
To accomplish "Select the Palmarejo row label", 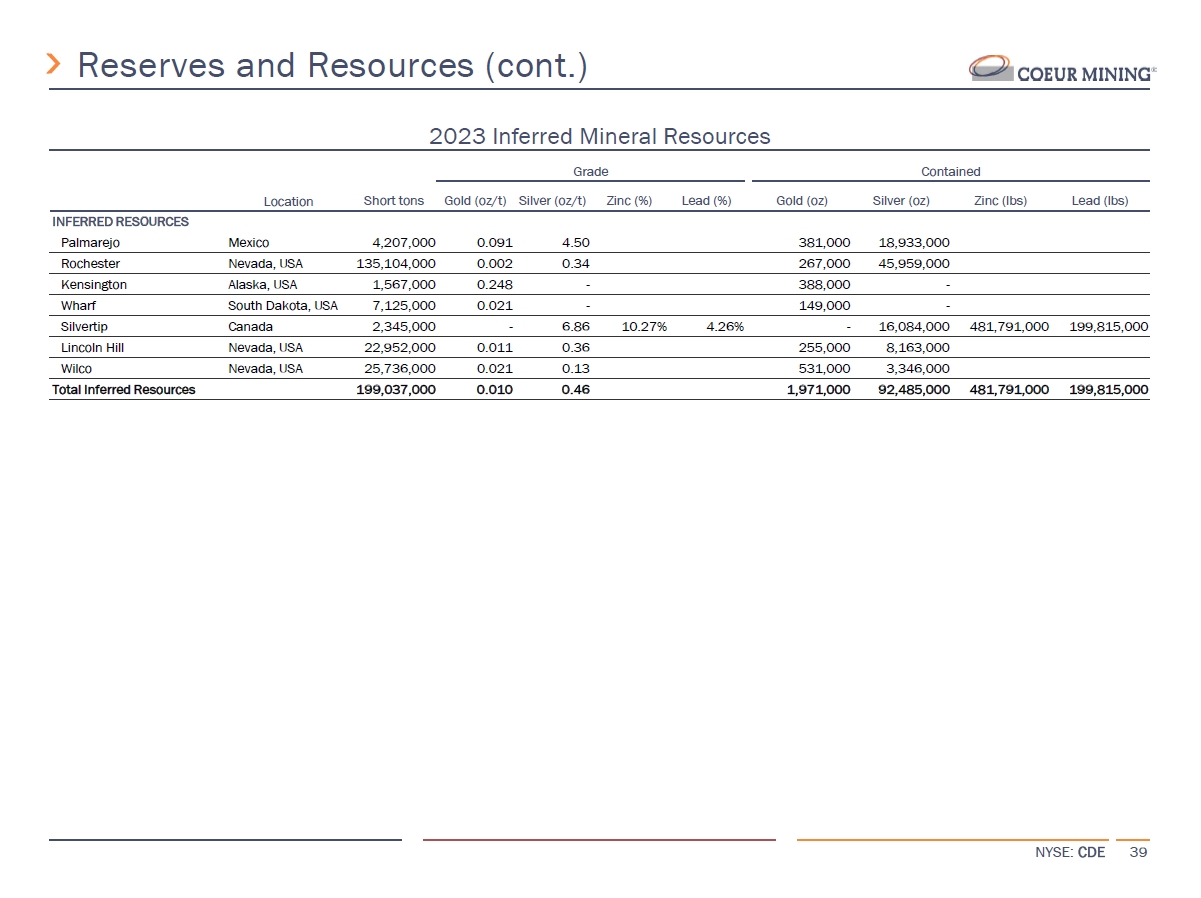I will 90,242.
